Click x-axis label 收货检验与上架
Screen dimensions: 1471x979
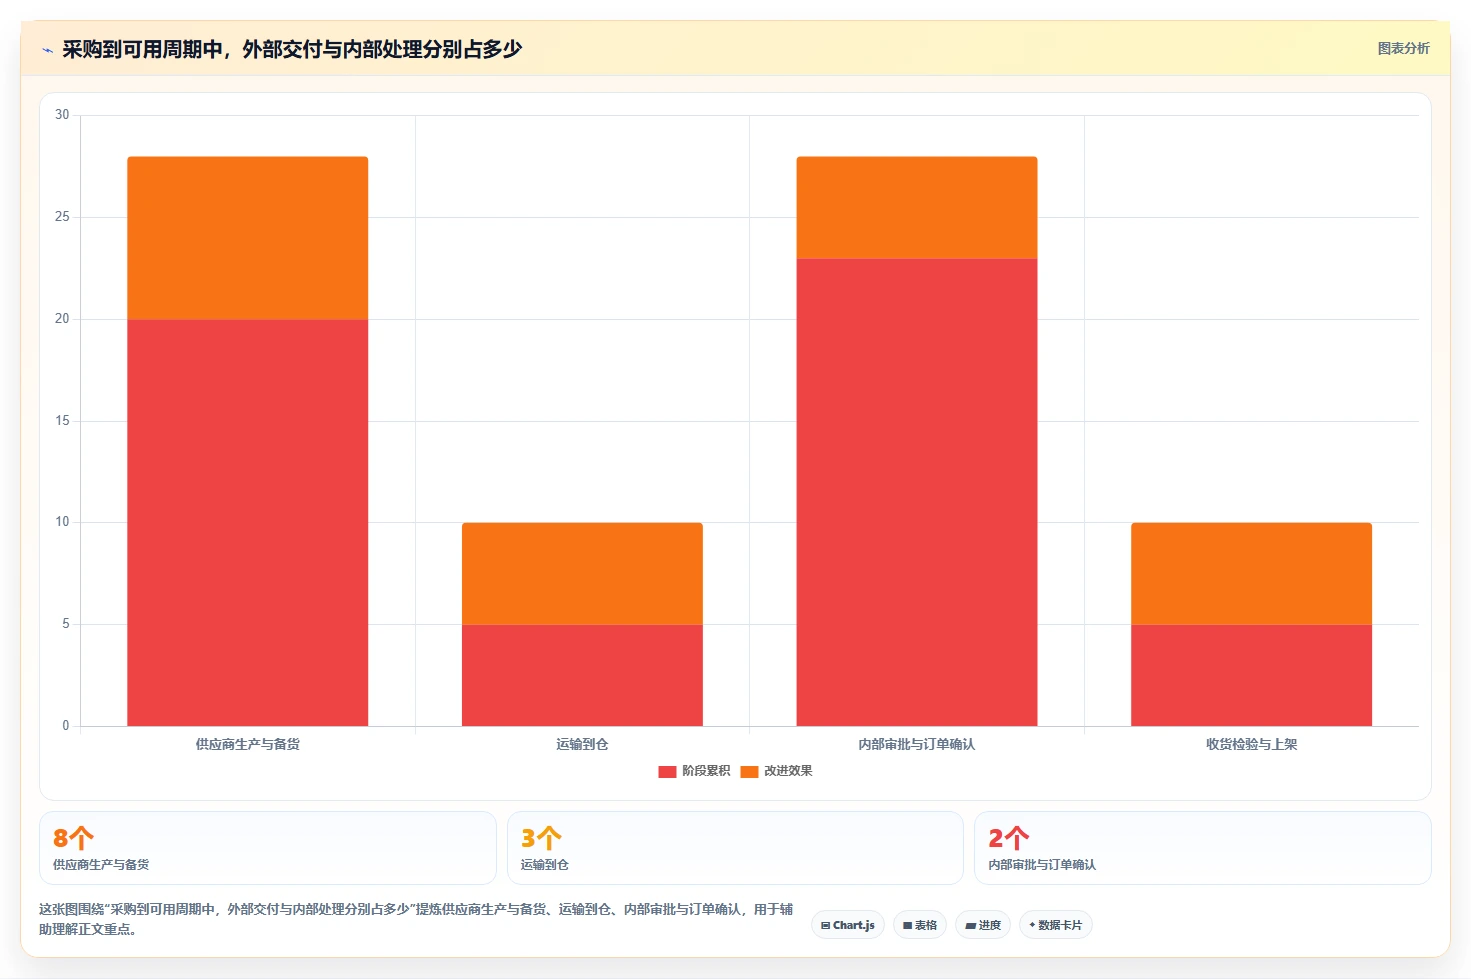(x=1251, y=744)
